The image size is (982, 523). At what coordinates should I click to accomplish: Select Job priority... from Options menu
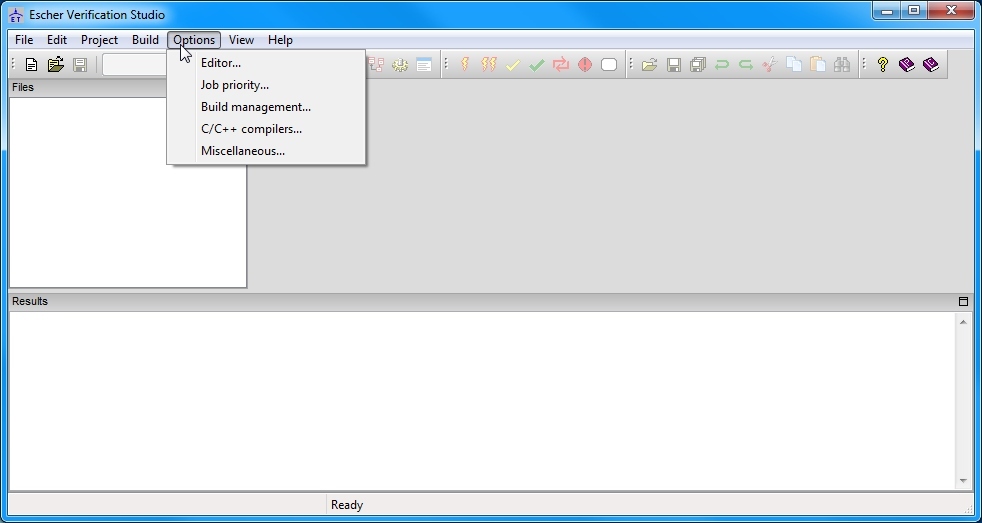[x=235, y=85]
